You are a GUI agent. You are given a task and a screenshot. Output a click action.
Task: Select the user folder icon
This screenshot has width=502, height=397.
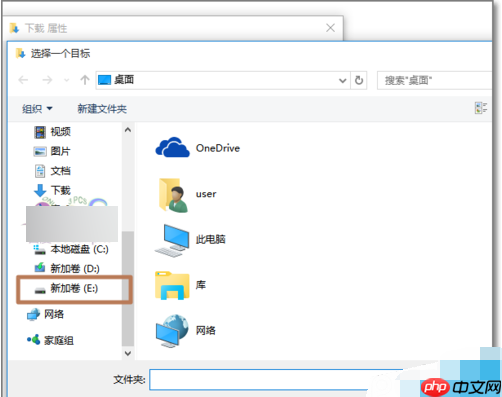174,195
